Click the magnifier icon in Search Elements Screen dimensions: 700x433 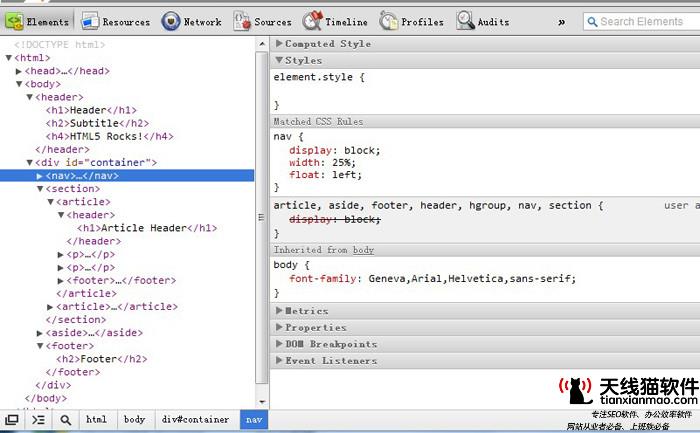[x=592, y=21]
